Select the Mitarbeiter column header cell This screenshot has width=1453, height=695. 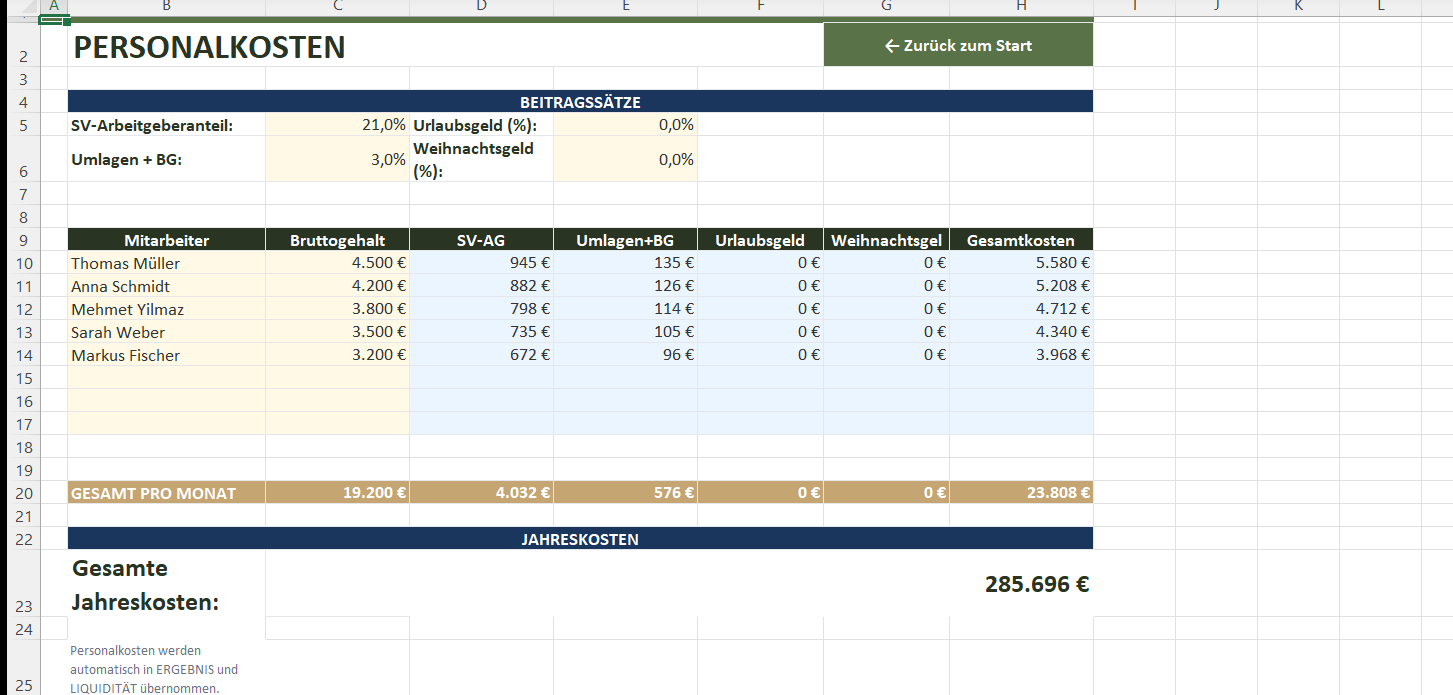point(166,240)
